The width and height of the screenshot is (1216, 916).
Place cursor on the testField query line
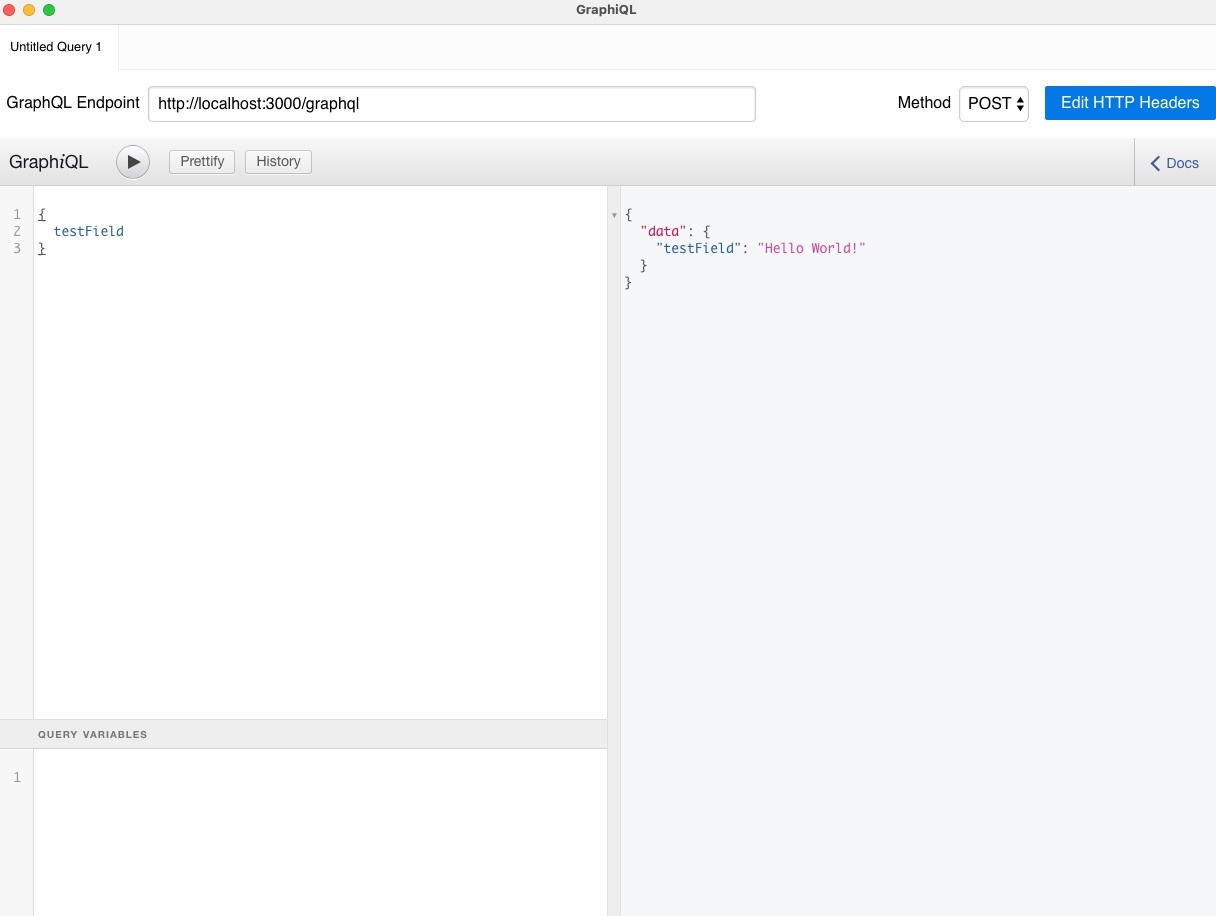tap(89, 231)
